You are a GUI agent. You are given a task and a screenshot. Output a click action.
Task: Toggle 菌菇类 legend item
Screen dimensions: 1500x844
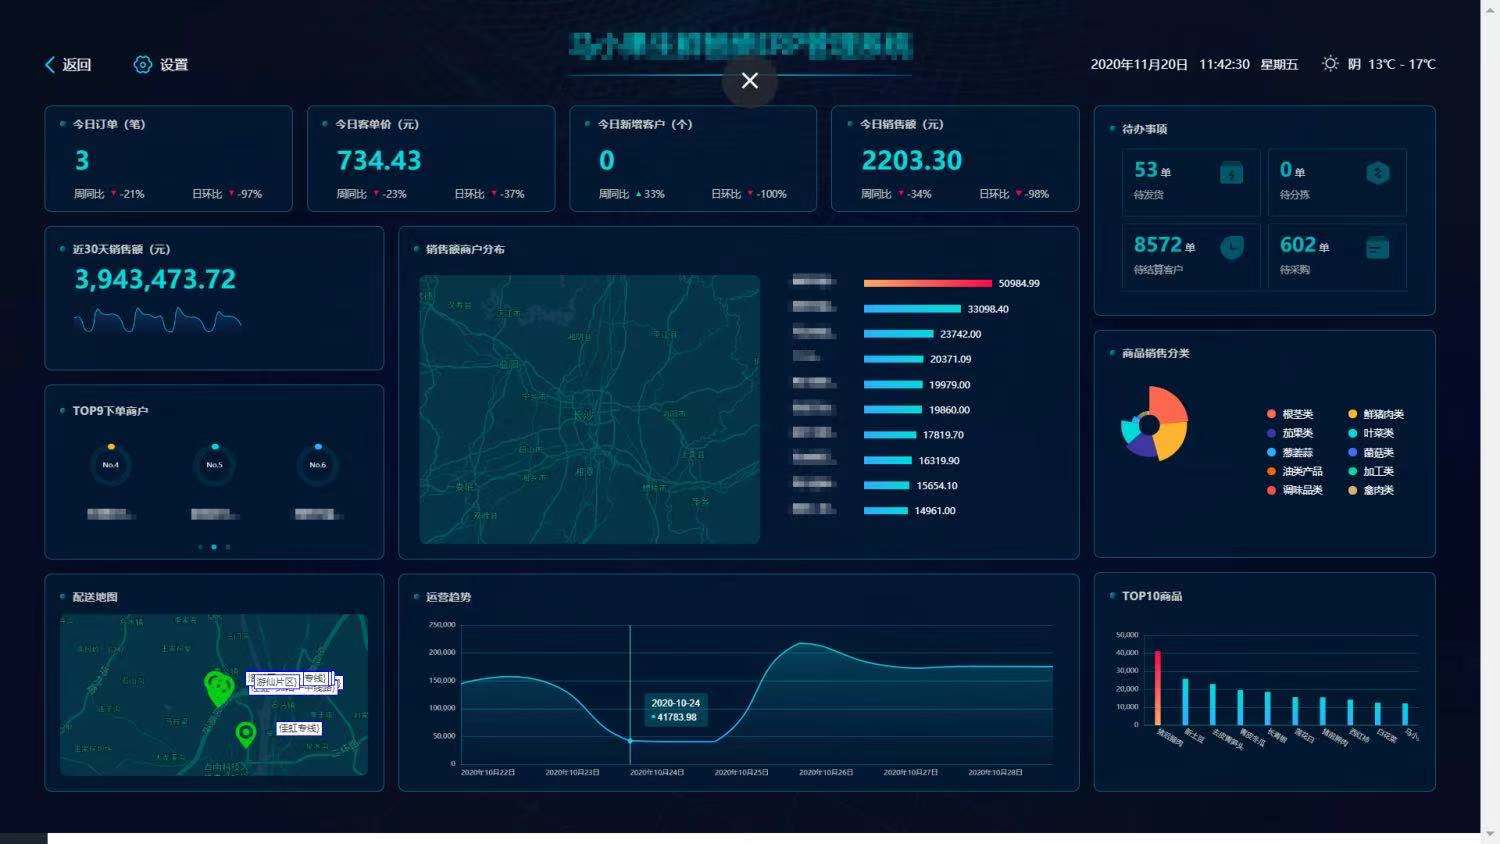1371,452
